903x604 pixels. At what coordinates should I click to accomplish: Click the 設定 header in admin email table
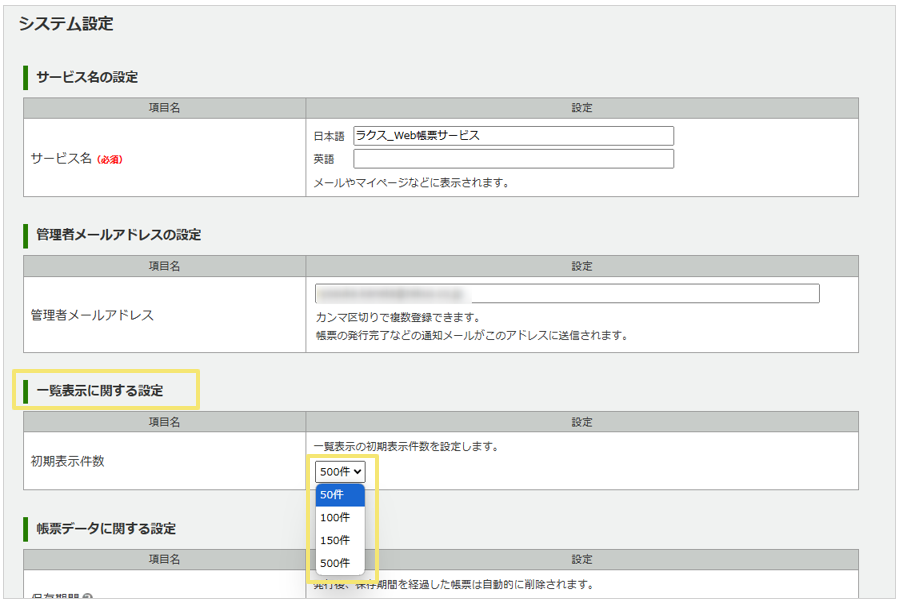(582, 266)
